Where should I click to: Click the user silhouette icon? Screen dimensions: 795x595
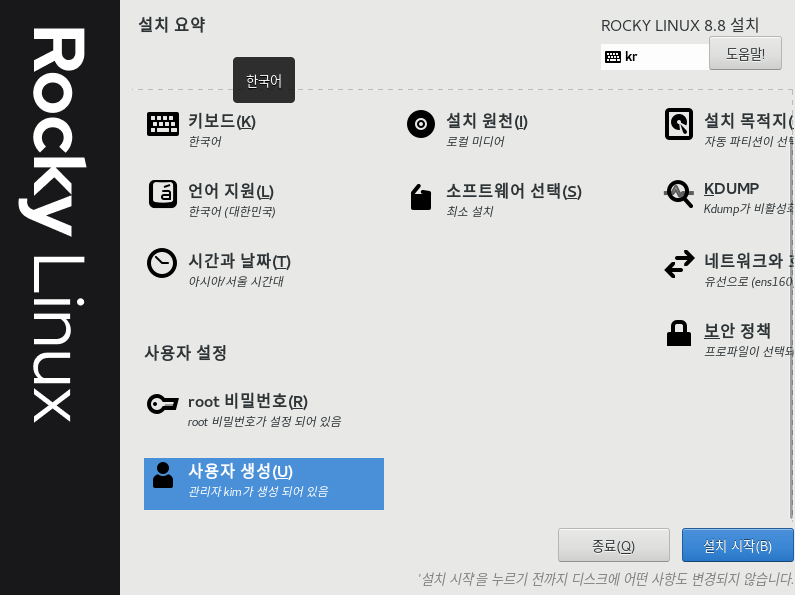pyautogui.click(x=163, y=475)
